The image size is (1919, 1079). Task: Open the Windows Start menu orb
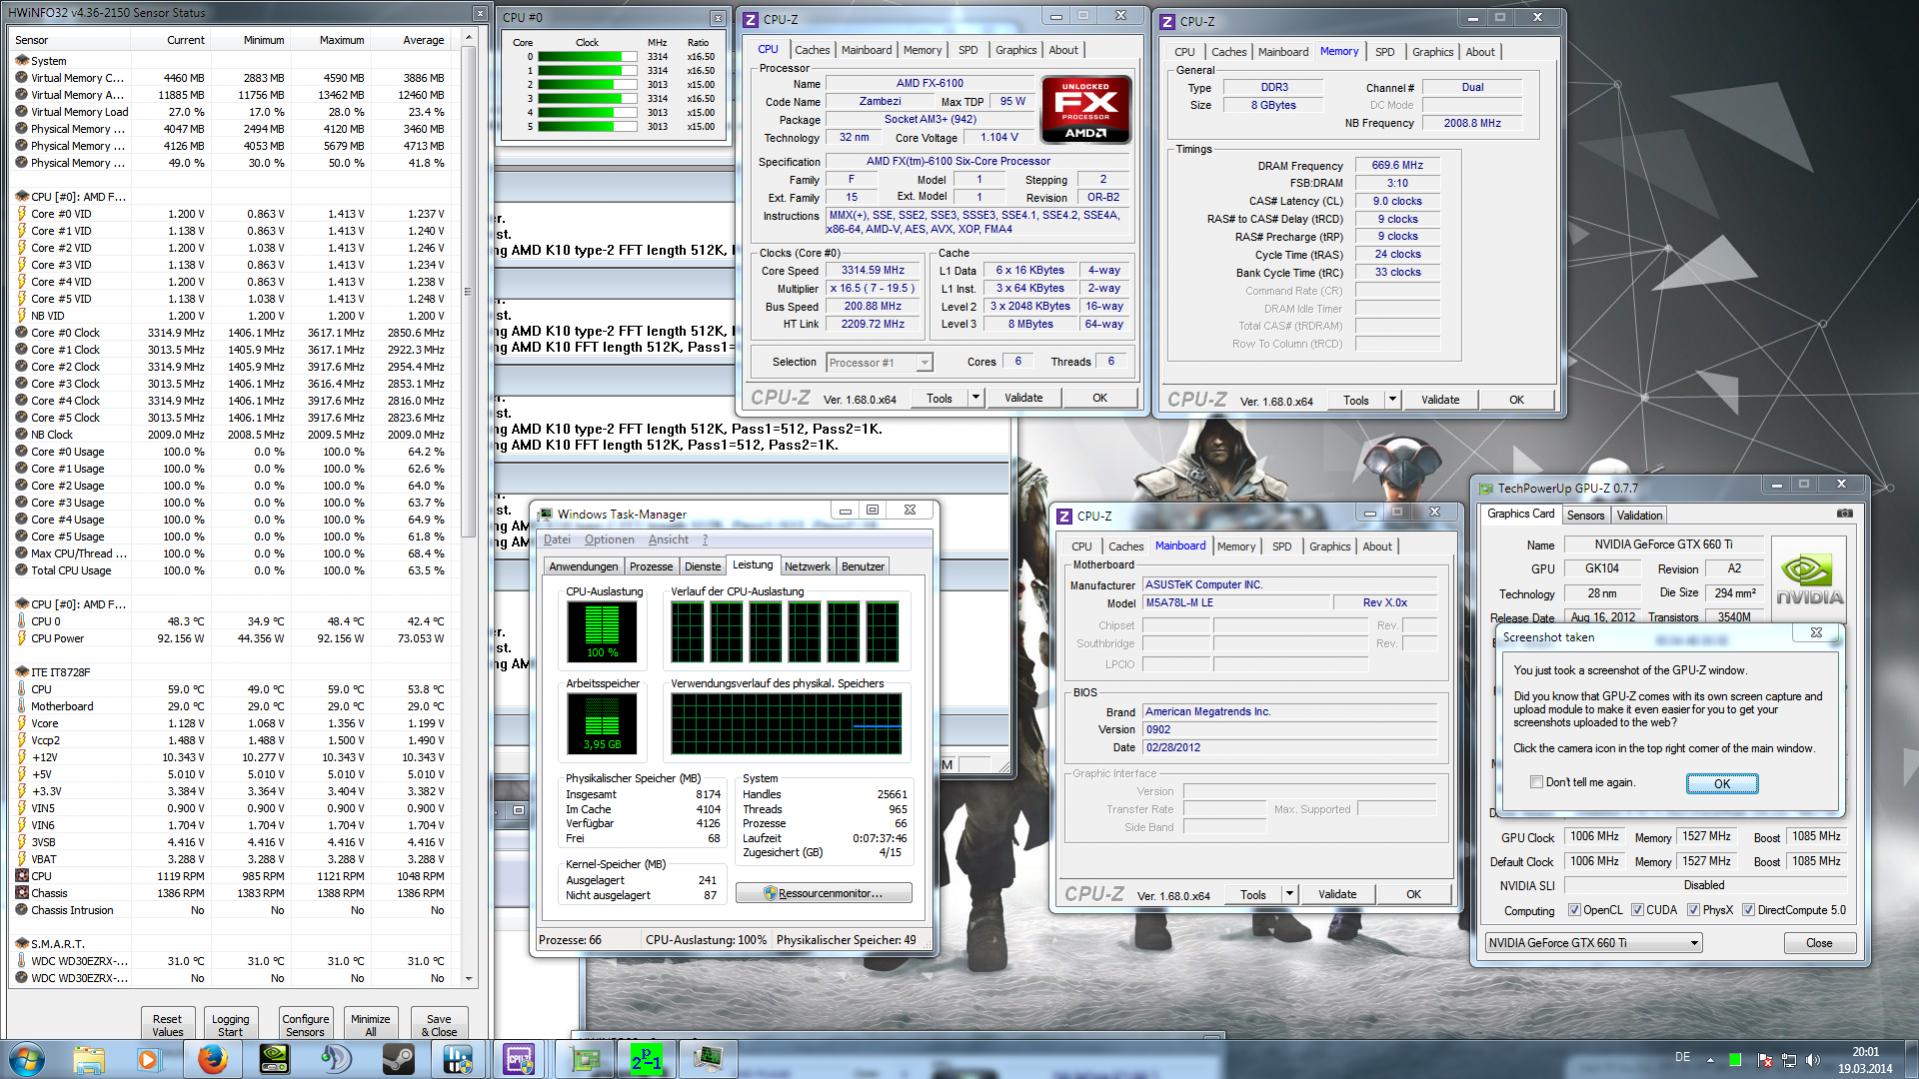coord(27,1059)
